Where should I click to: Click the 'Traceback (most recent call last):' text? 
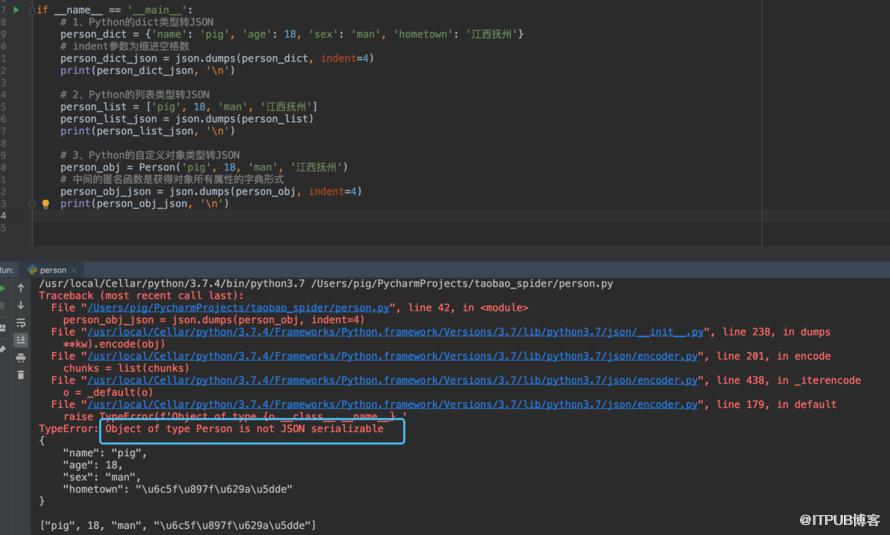[141, 296]
